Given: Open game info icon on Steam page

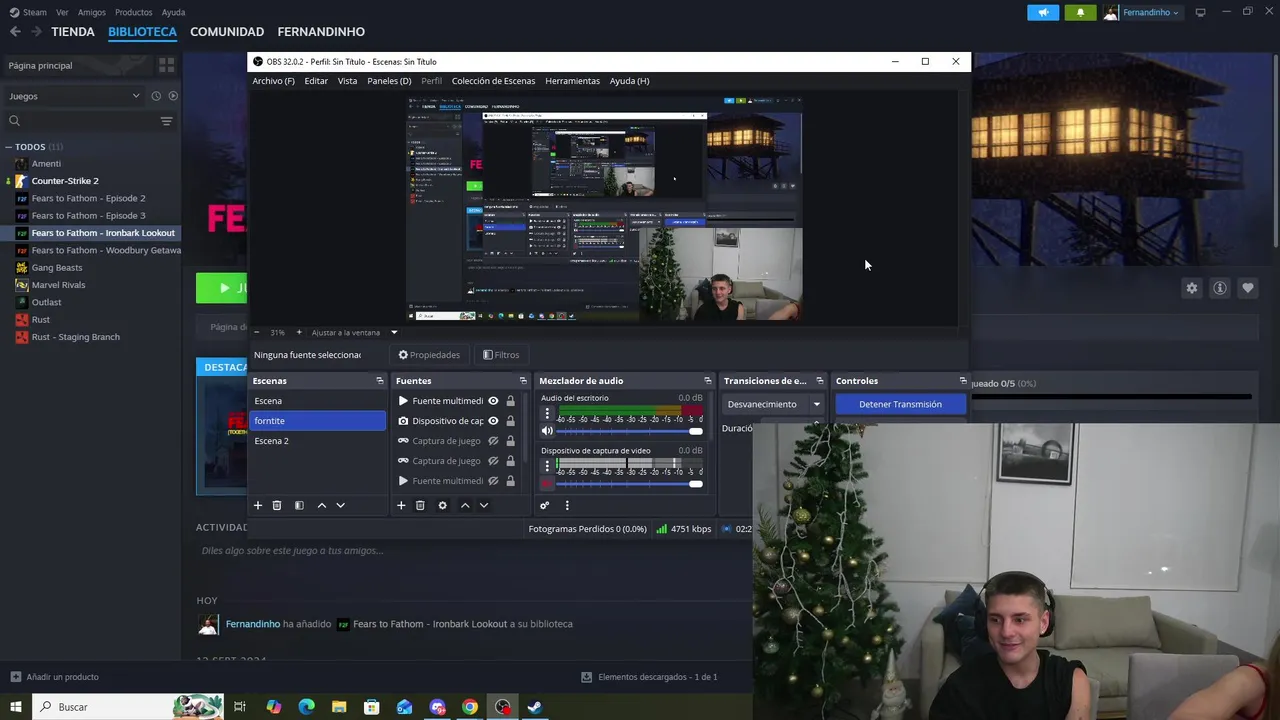Looking at the screenshot, I should coord(1220,288).
